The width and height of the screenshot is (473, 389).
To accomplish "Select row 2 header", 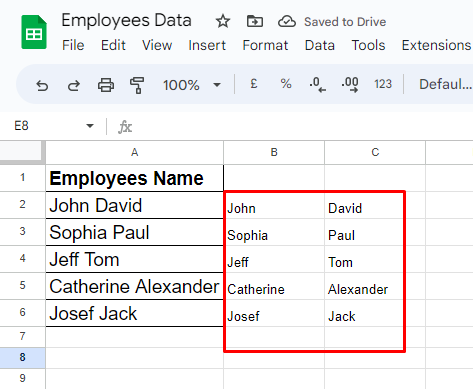I will [22, 205].
